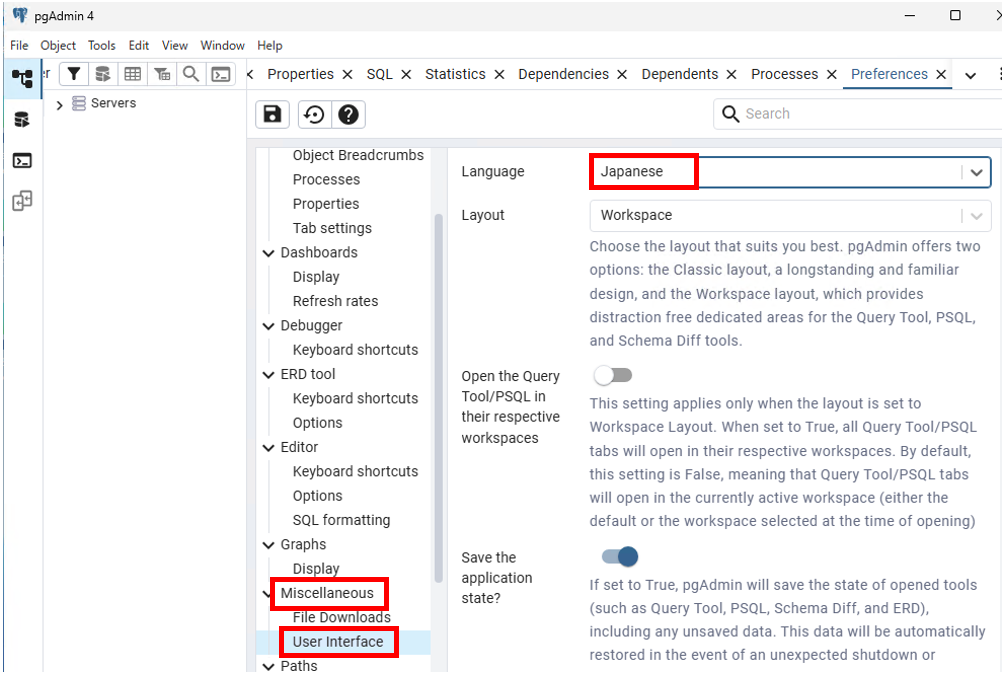Close the Properties tab
This screenshot has height=677, width=1007.
click(x=347, y=75)
